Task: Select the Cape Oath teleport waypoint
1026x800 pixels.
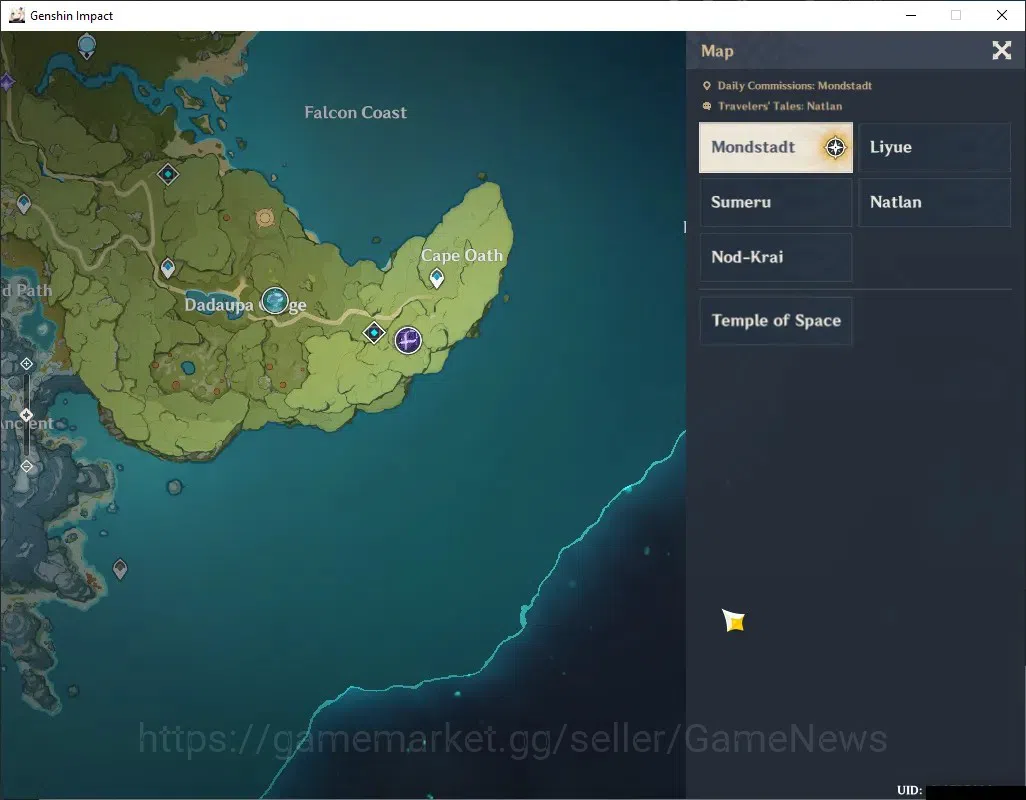Action: [436, 278]
